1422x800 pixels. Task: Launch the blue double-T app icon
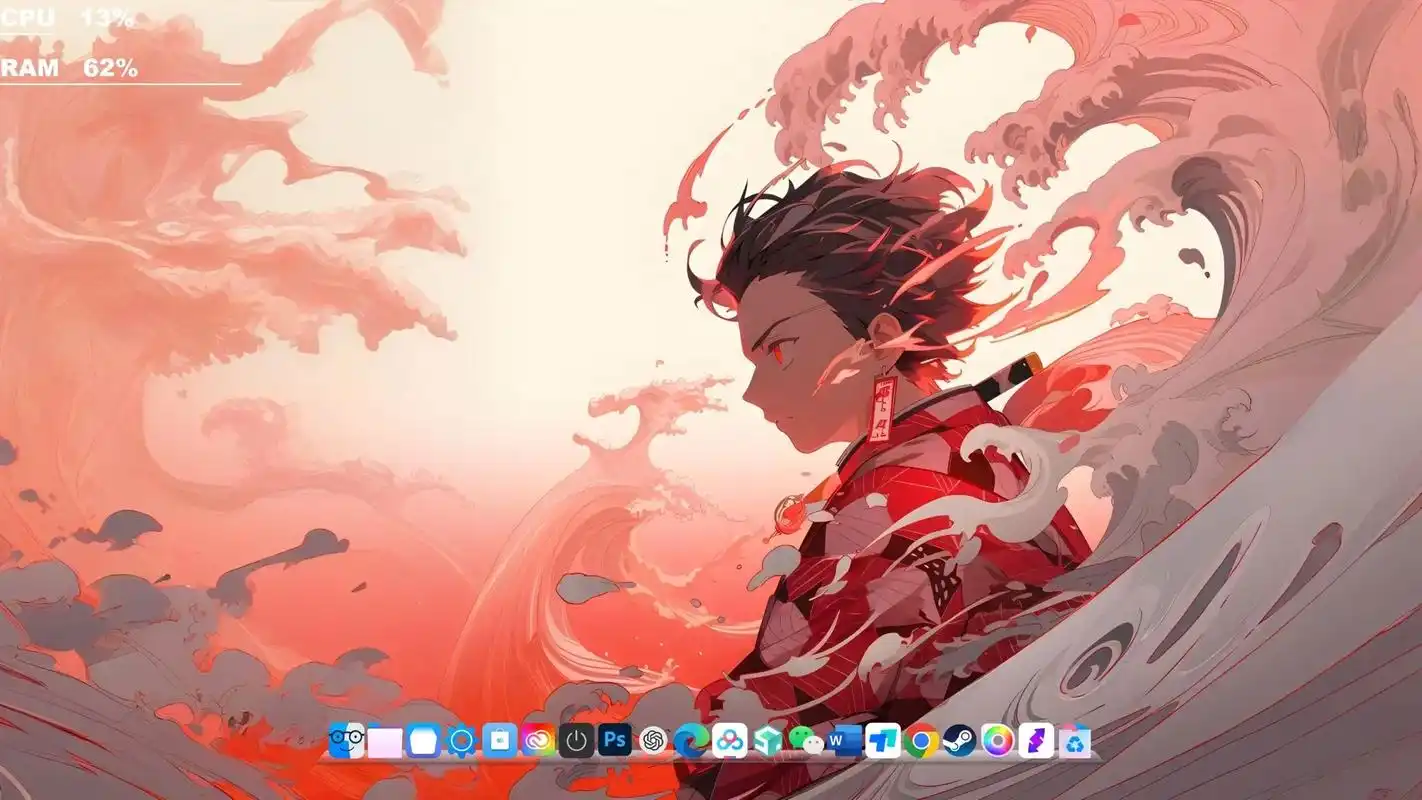pyautogui.click(x=883, y=741)
